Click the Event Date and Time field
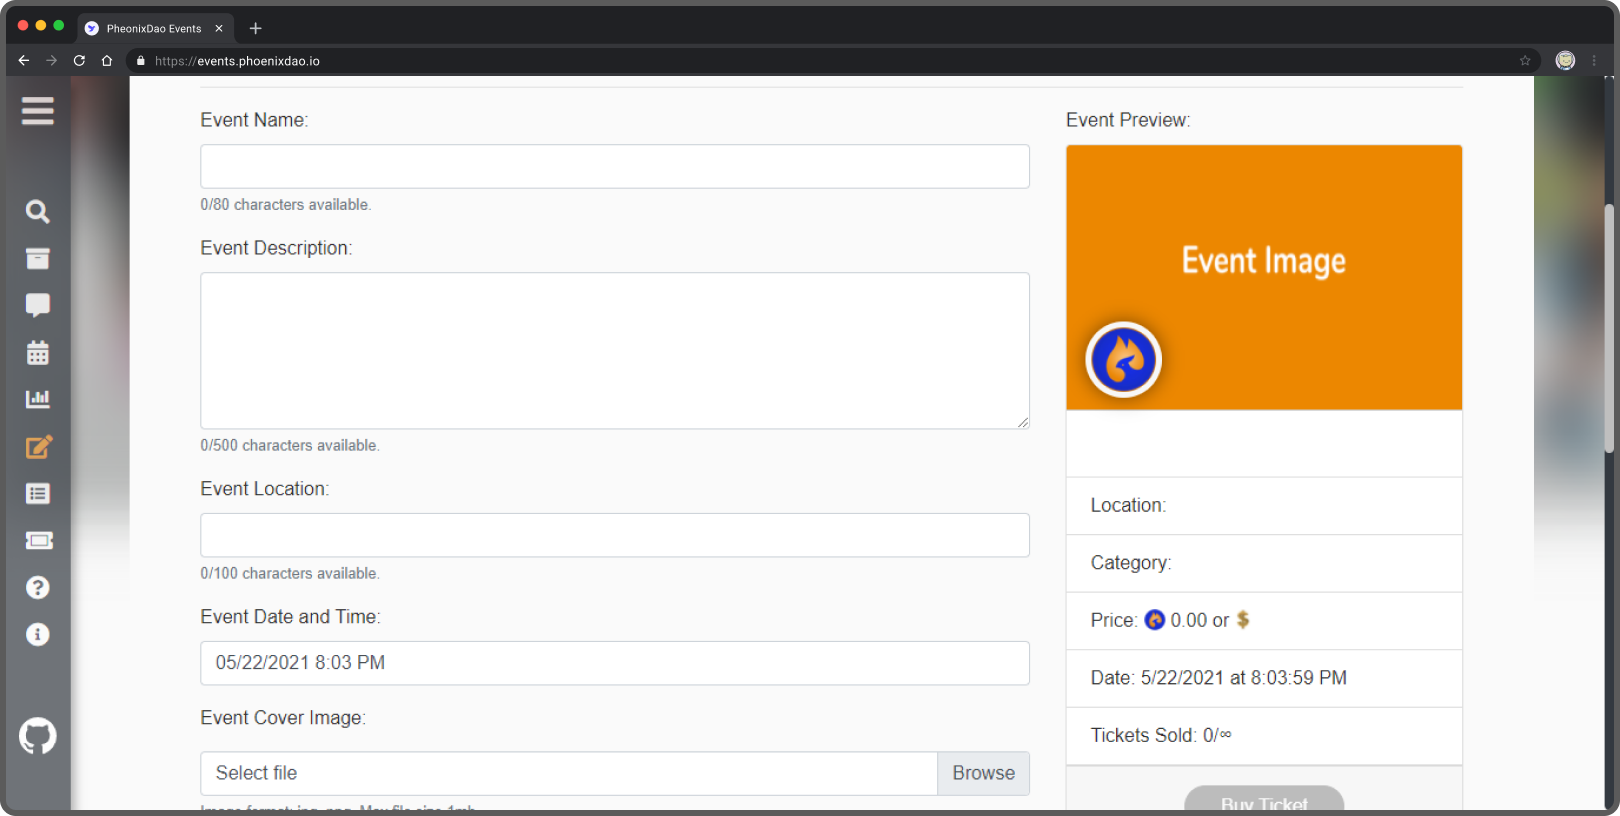 tap(615, 663)
